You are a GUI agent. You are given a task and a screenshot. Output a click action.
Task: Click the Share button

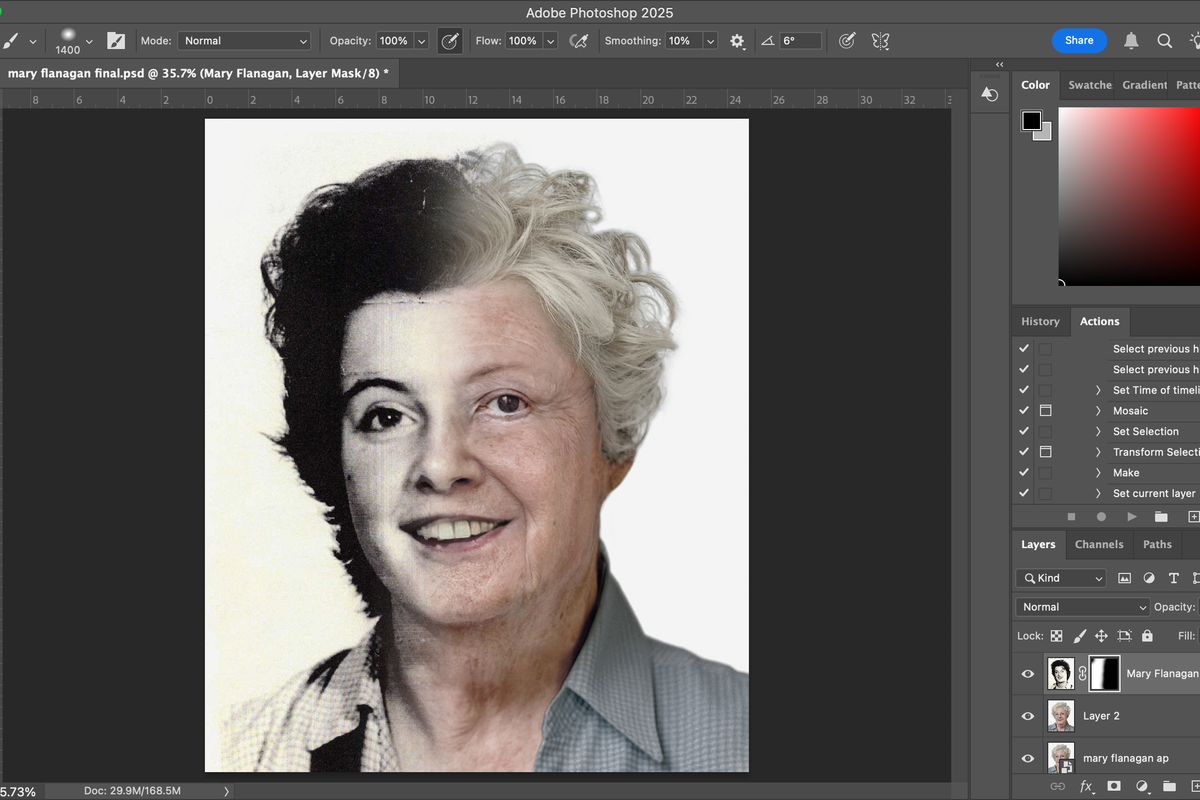click(x=1079, y=40)
